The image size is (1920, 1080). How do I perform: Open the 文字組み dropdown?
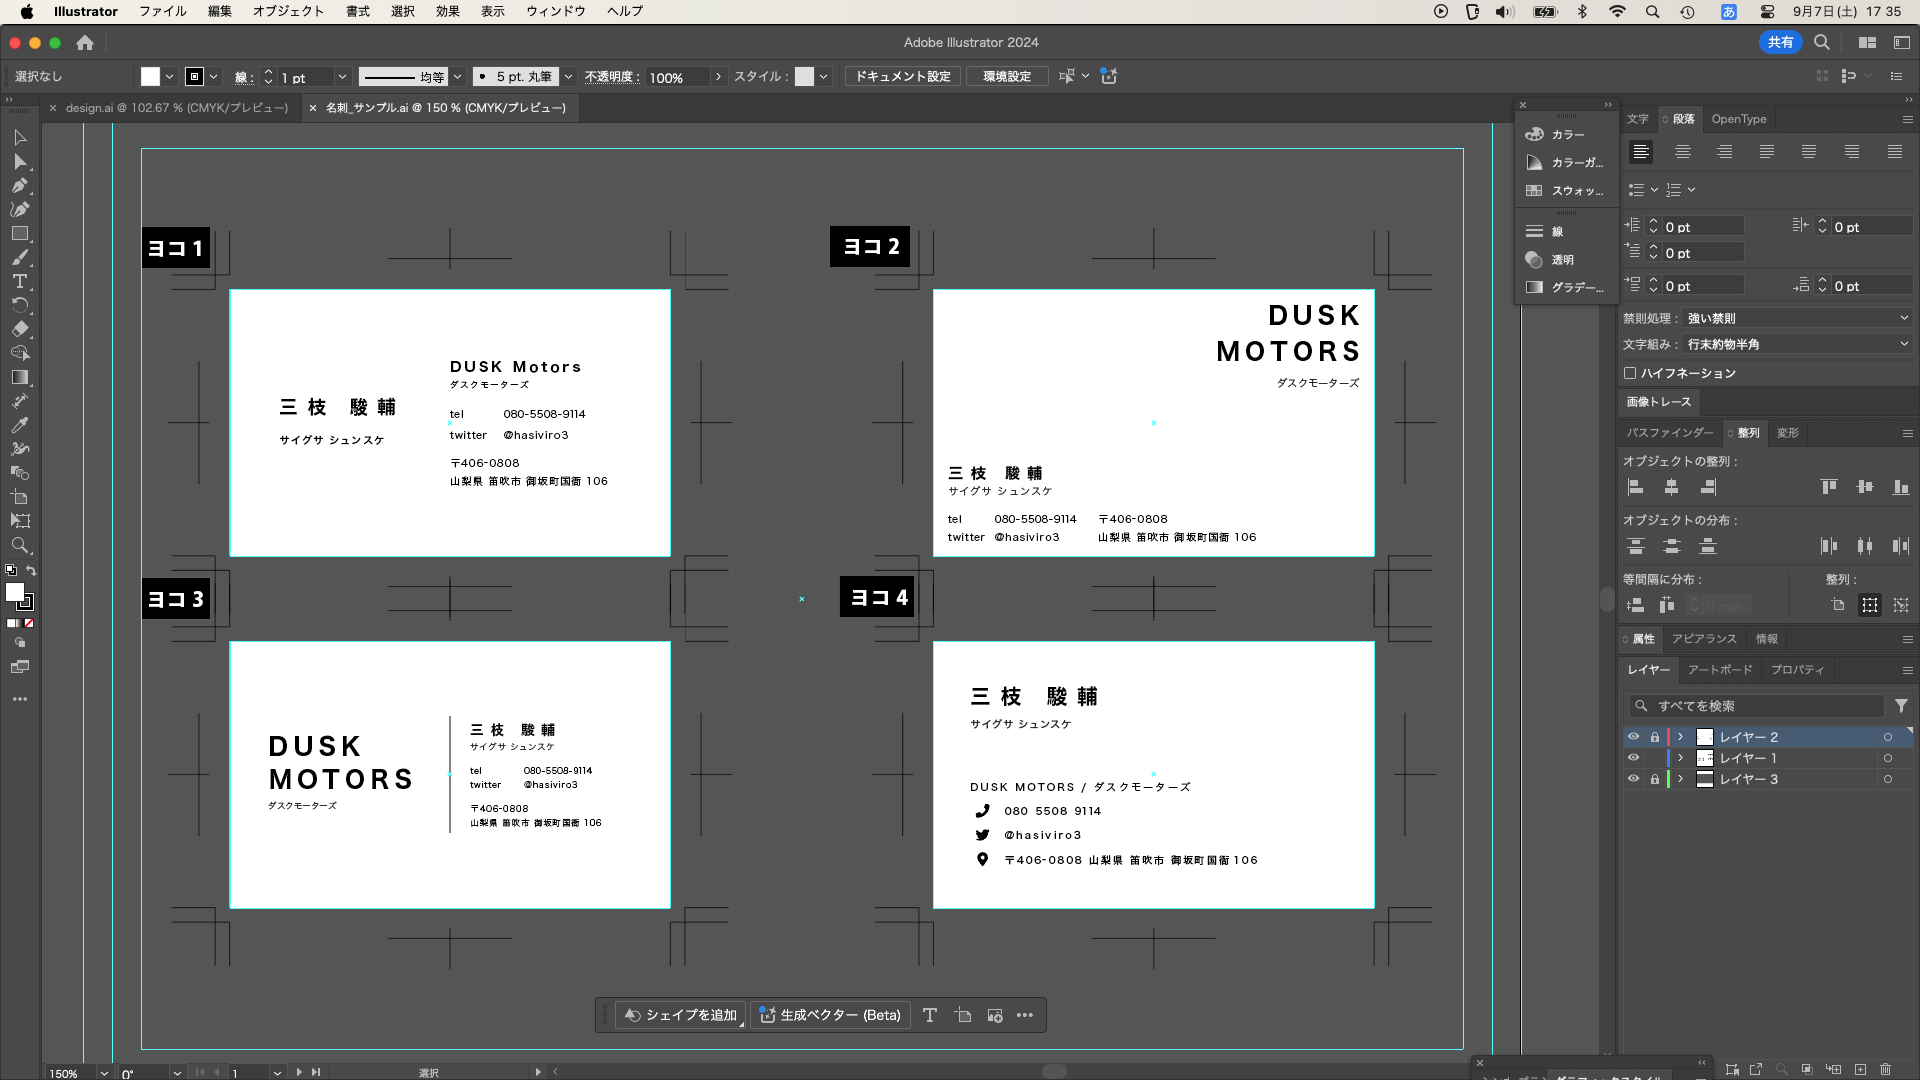[1797, 344]
